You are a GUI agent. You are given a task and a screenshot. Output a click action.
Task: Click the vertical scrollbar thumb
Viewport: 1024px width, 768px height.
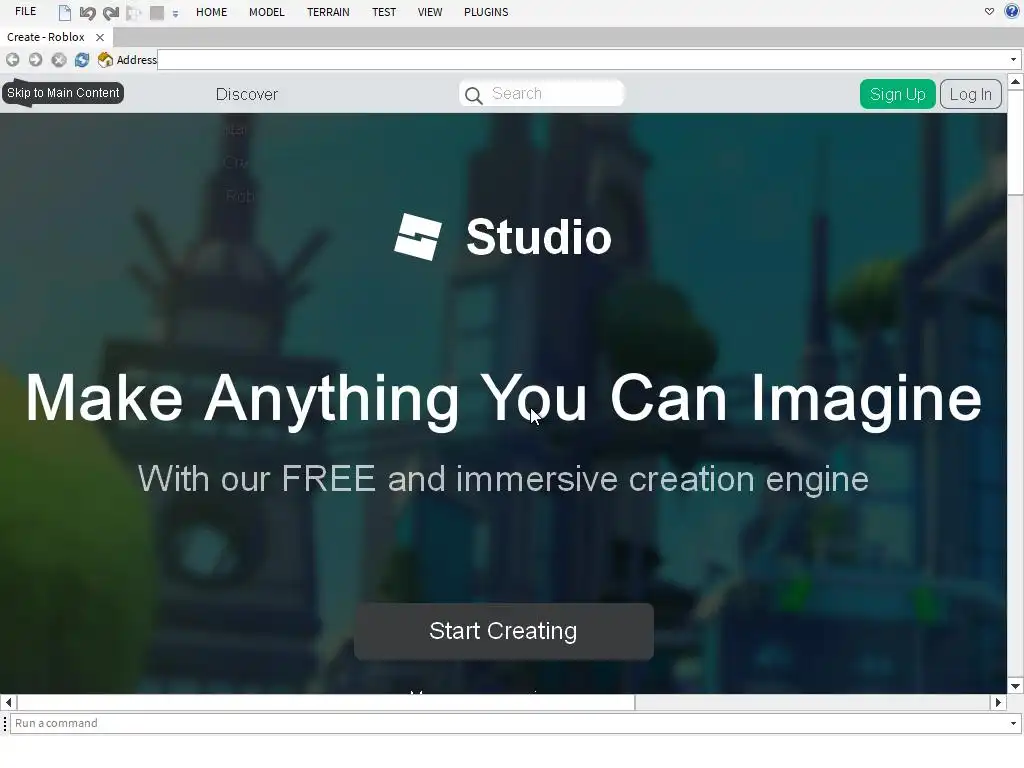[x=1015, y=142]
